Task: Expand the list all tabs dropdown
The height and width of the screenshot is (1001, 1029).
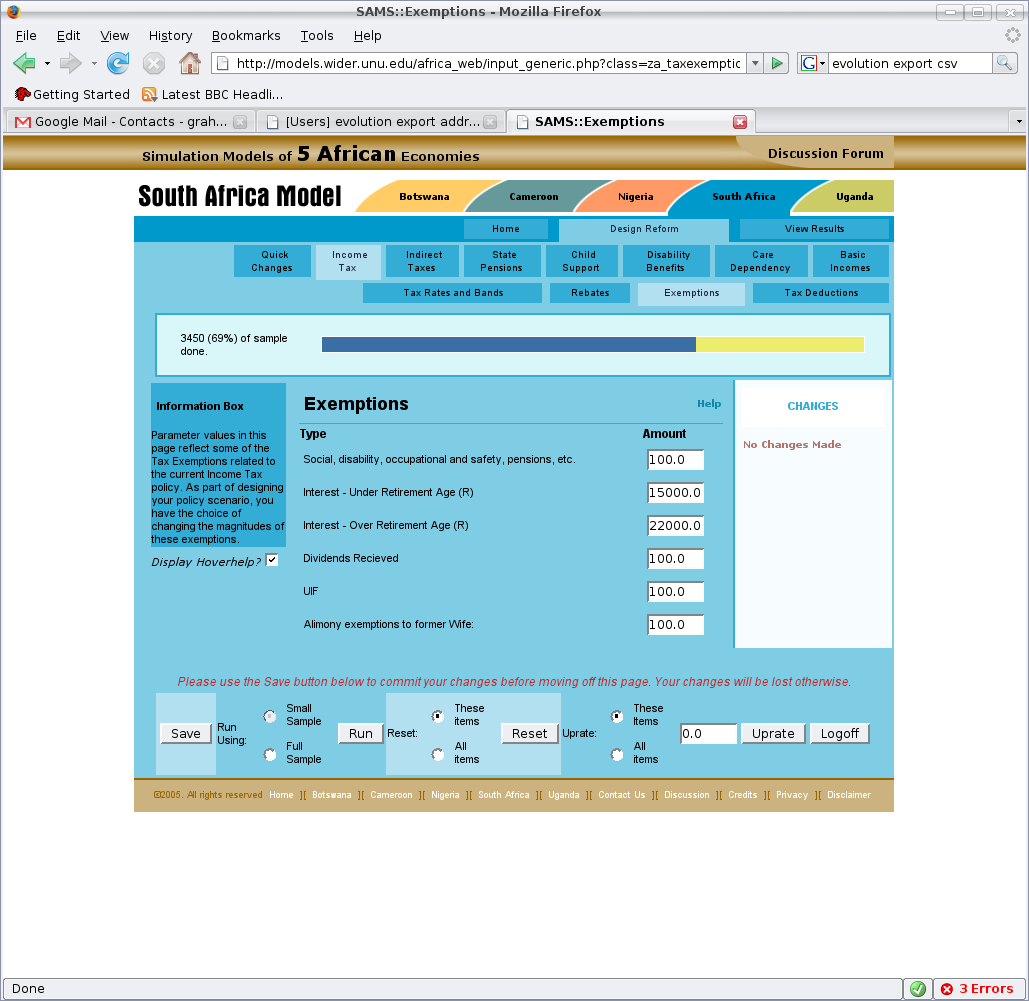Action: (1018, 122)
